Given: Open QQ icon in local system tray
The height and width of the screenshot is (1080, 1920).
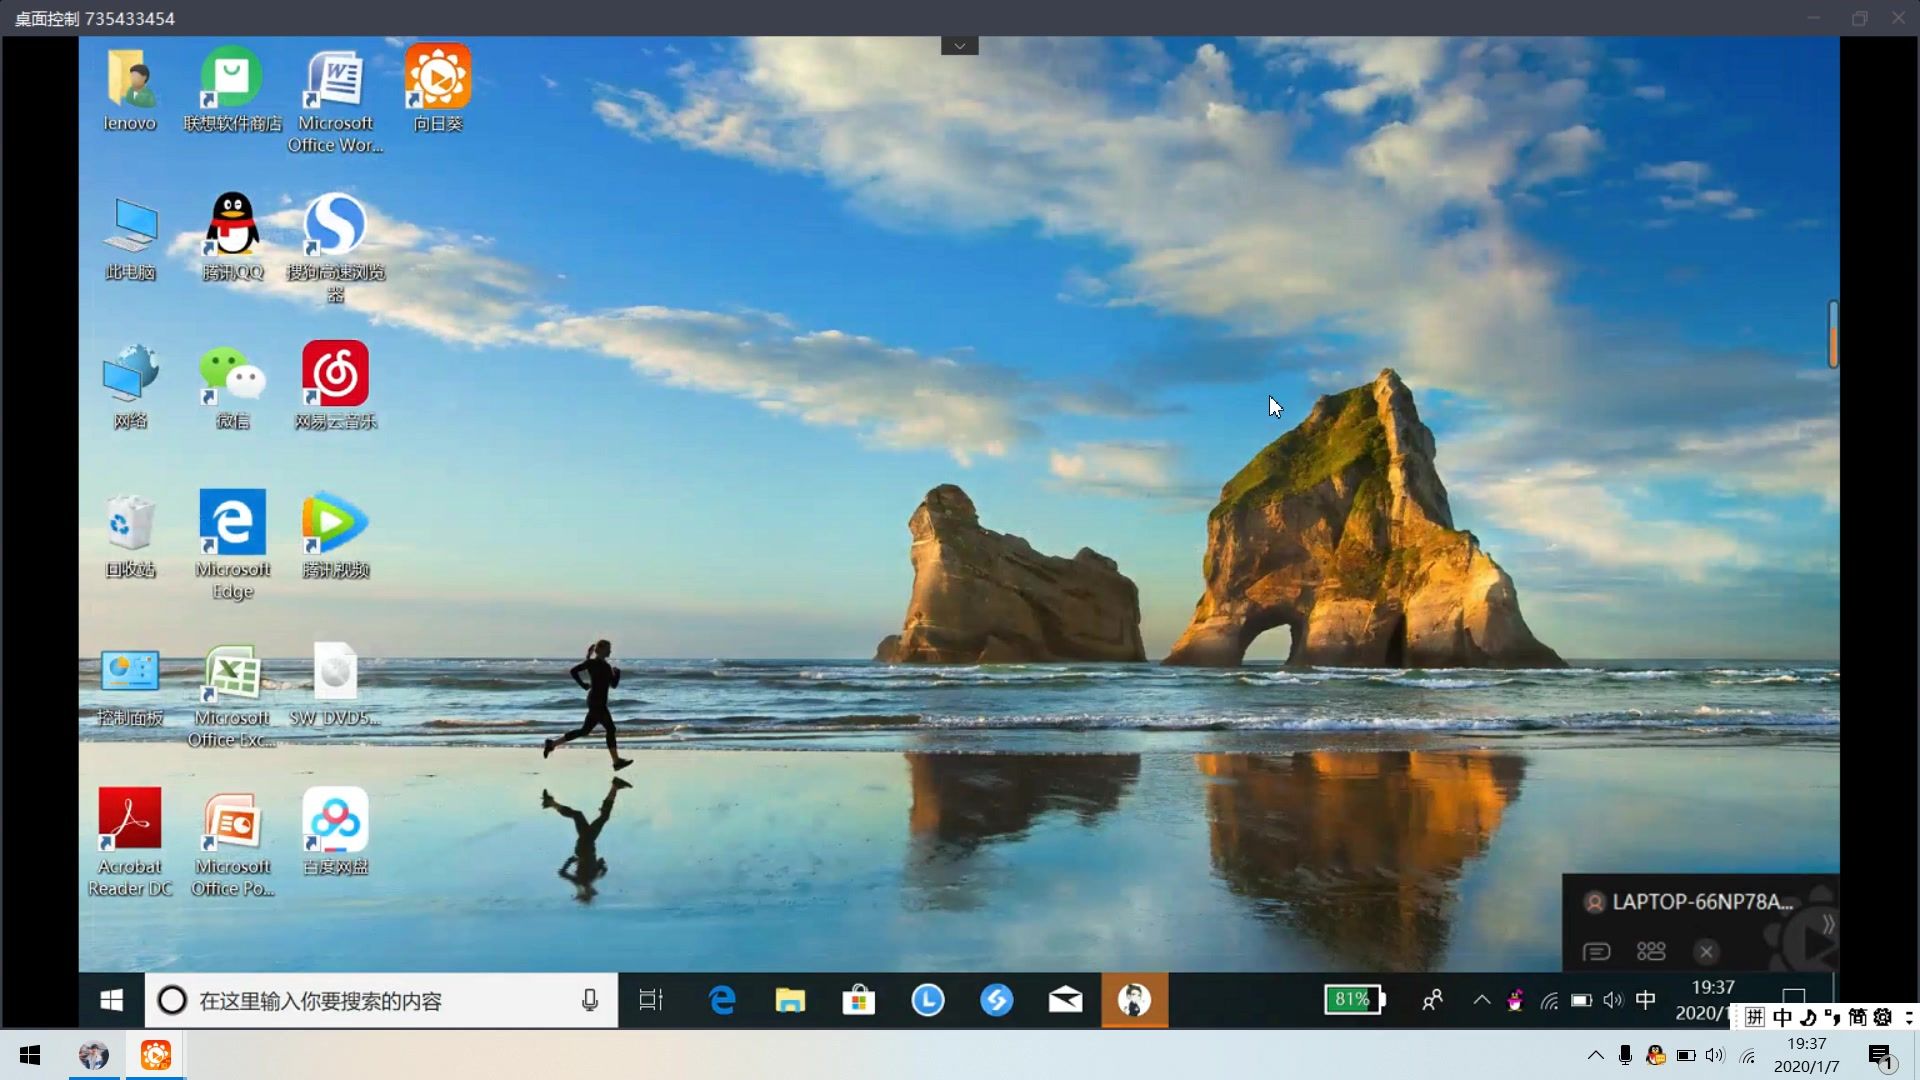Looking at the screenshot, I should click(1656, 1055).
